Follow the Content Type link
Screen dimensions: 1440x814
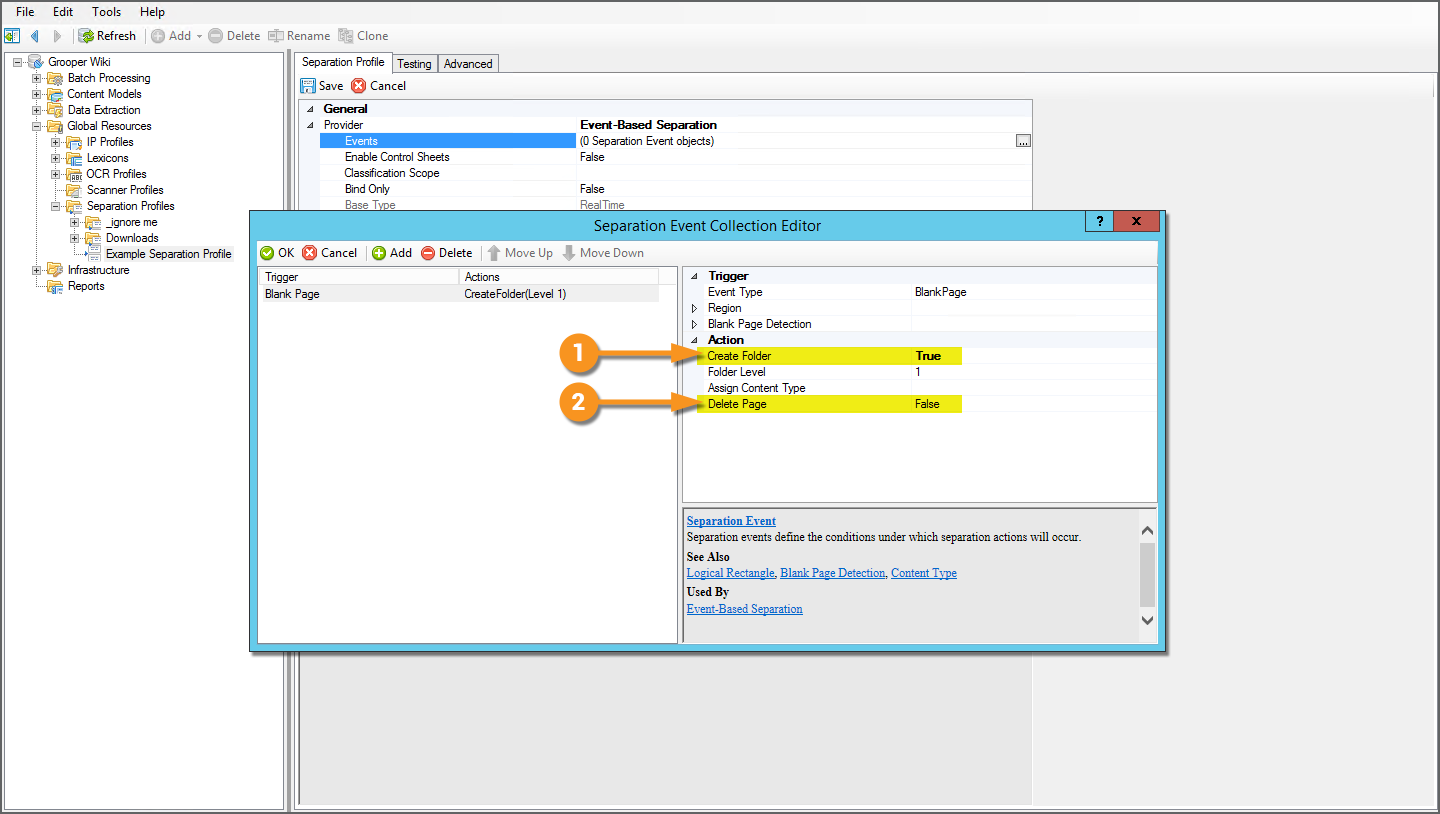[924, 573]
